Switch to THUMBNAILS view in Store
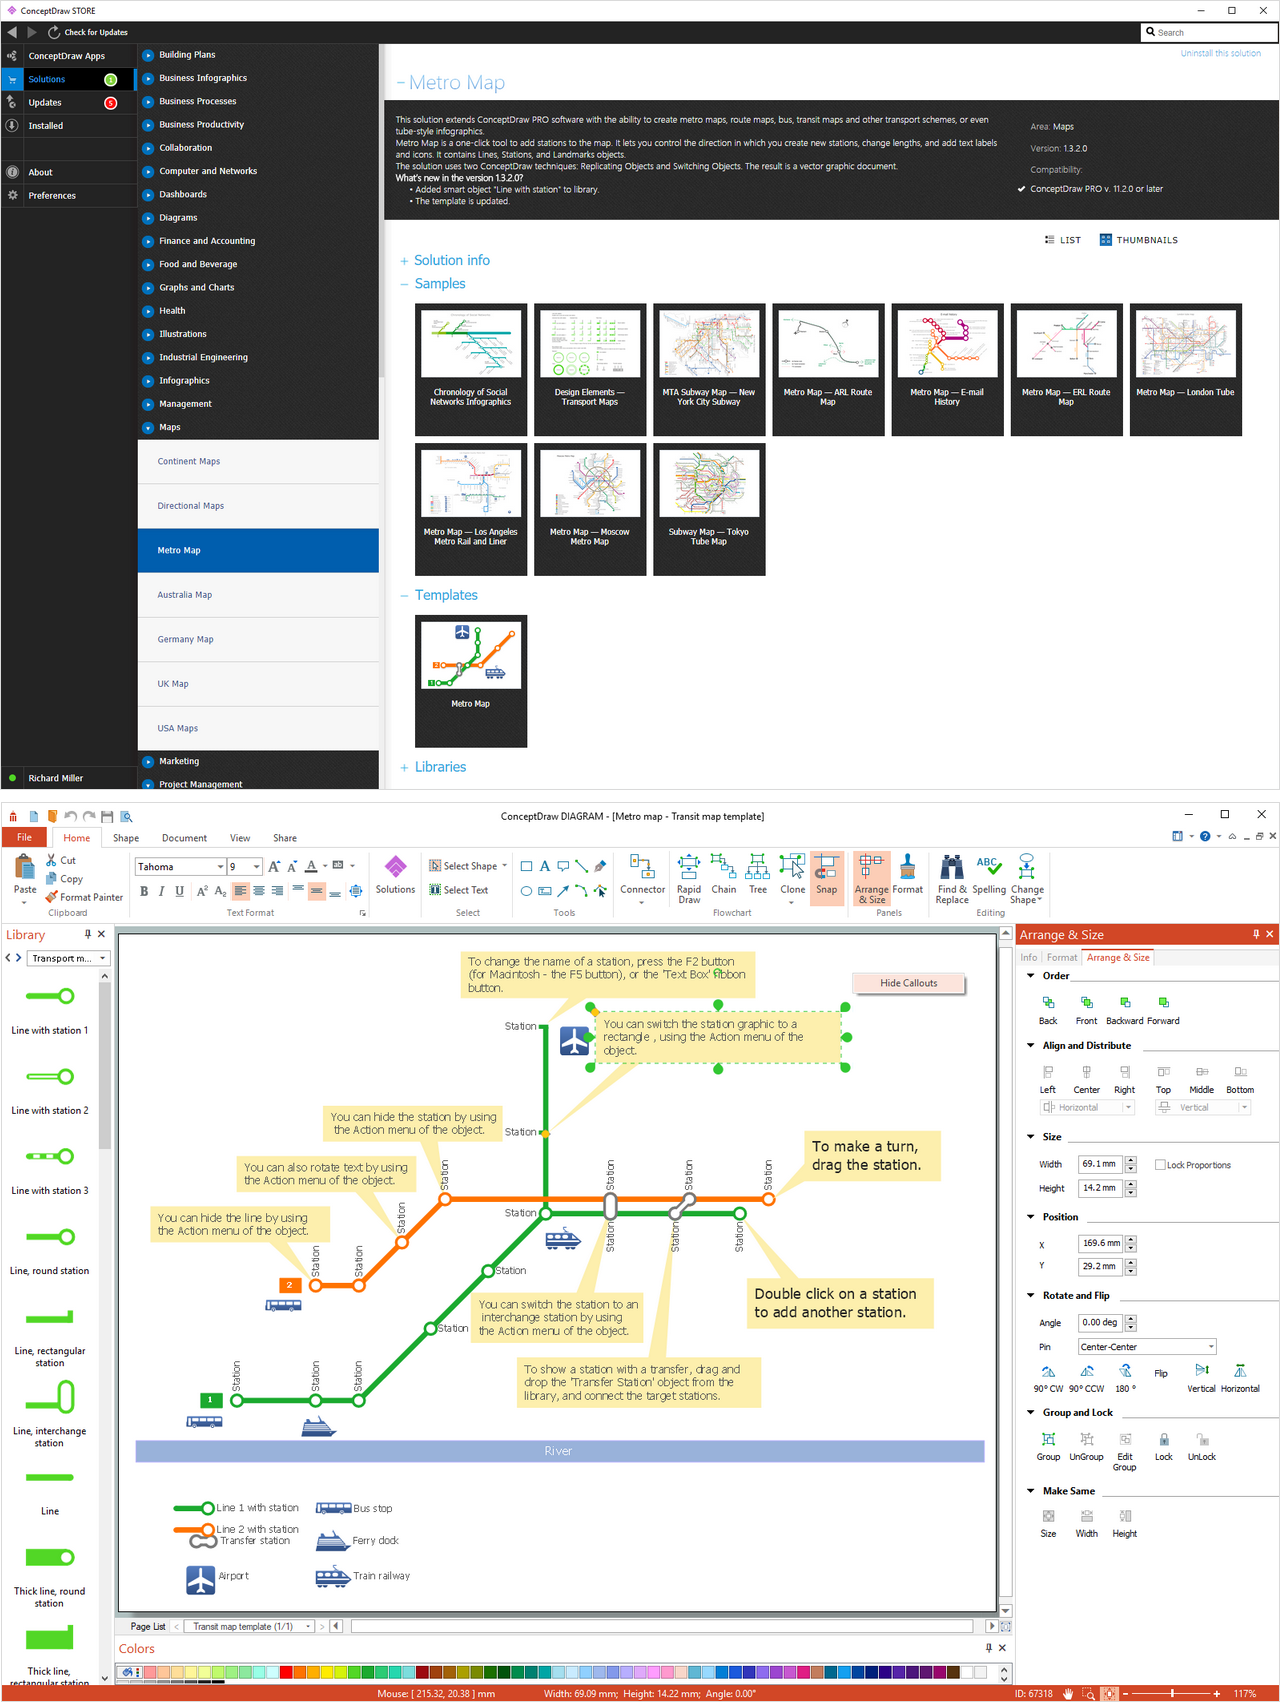This screenshot has width=1280, height=1704. [x=1138, y=240]
